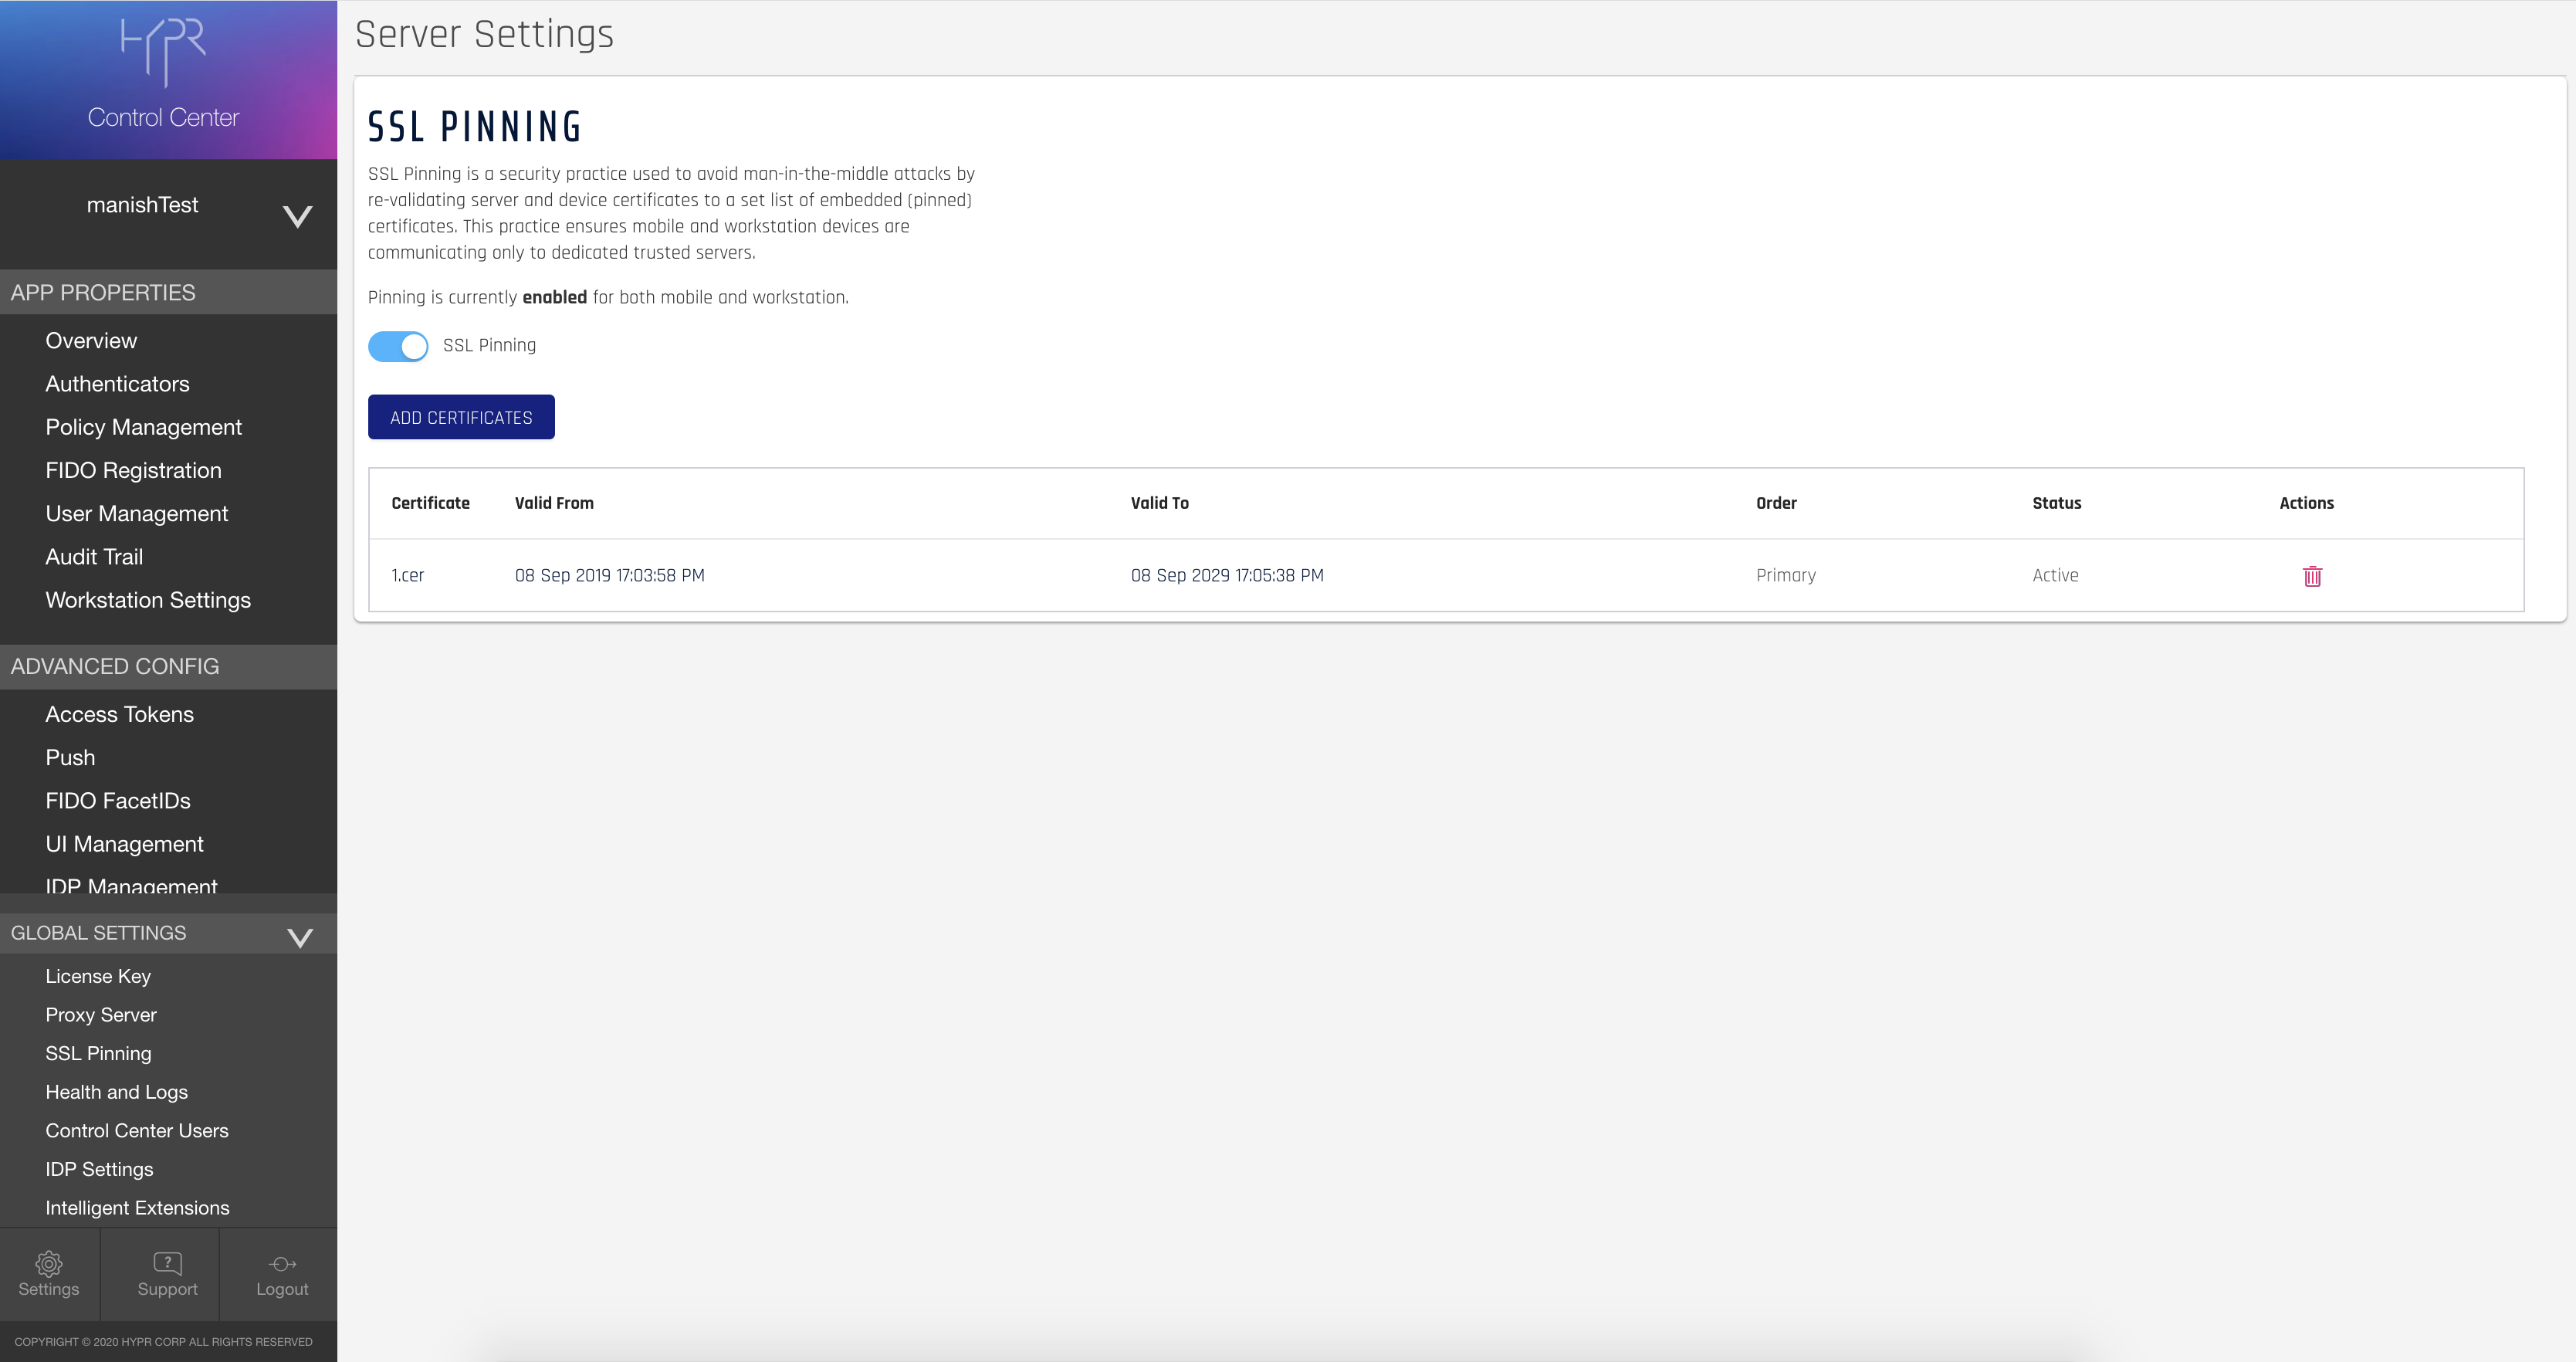
Task: Open License Key settings
Action: click(x=98, y=976)
